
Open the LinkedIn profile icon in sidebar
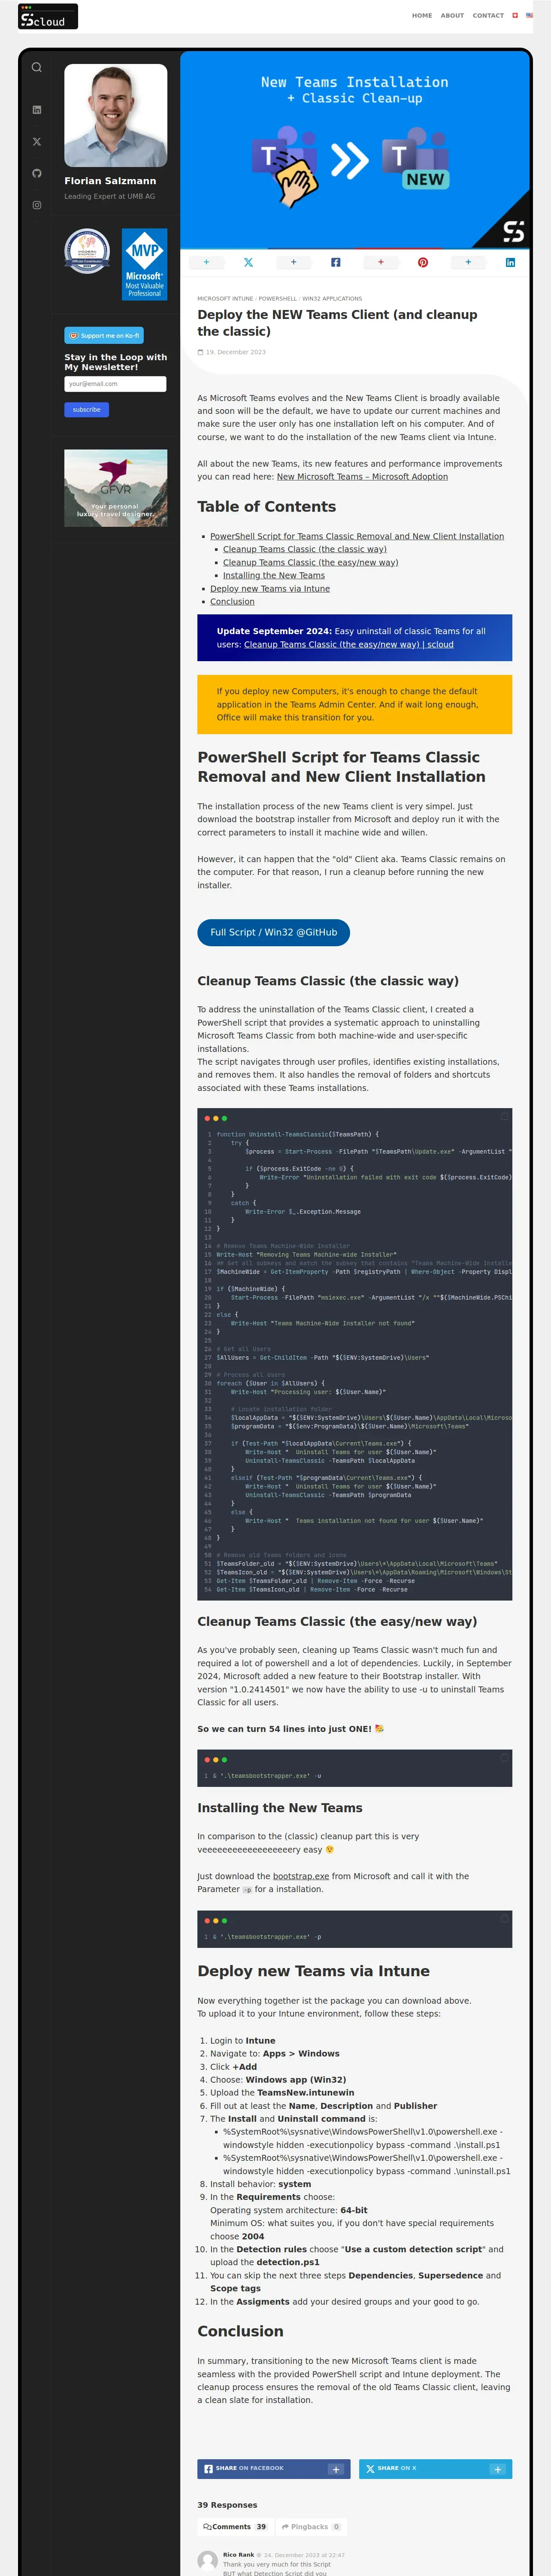click(x=37, y=110)
